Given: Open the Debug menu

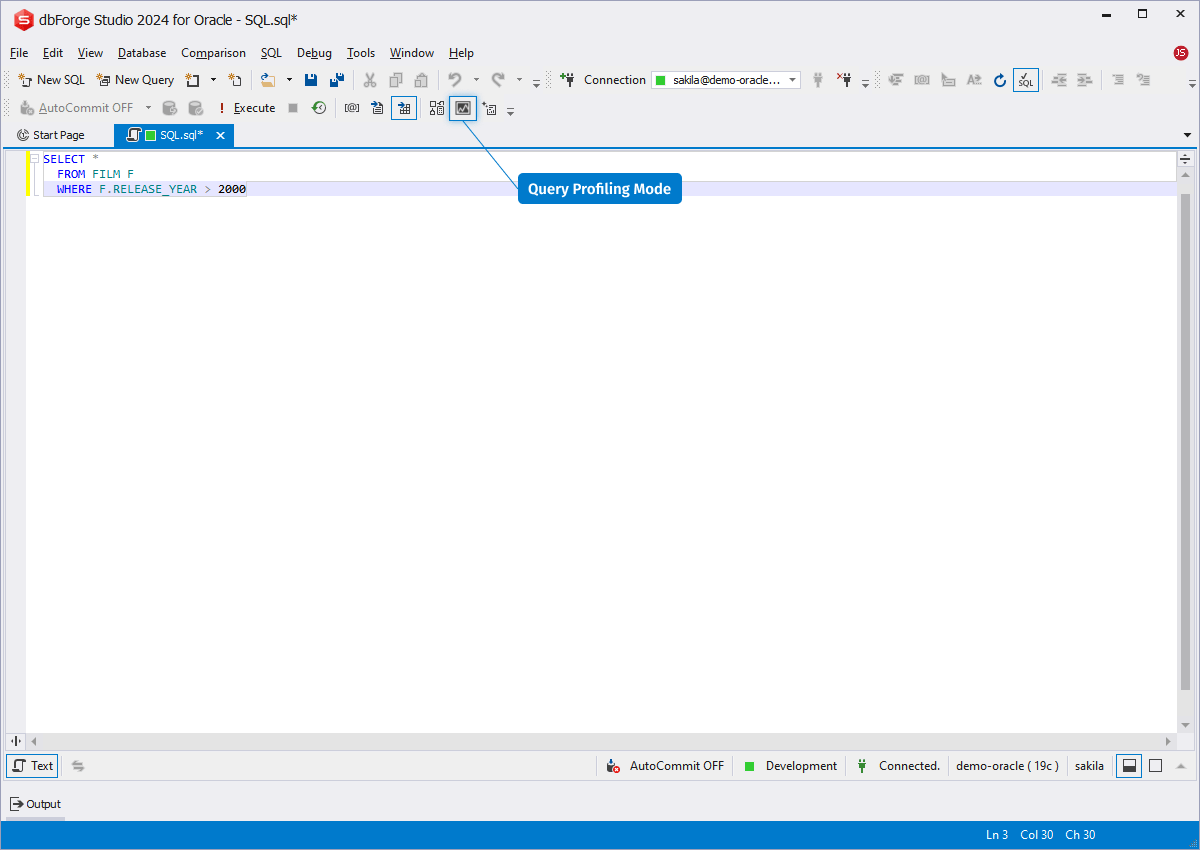Looking at the screenshot, I should click(x=314, y=53).
